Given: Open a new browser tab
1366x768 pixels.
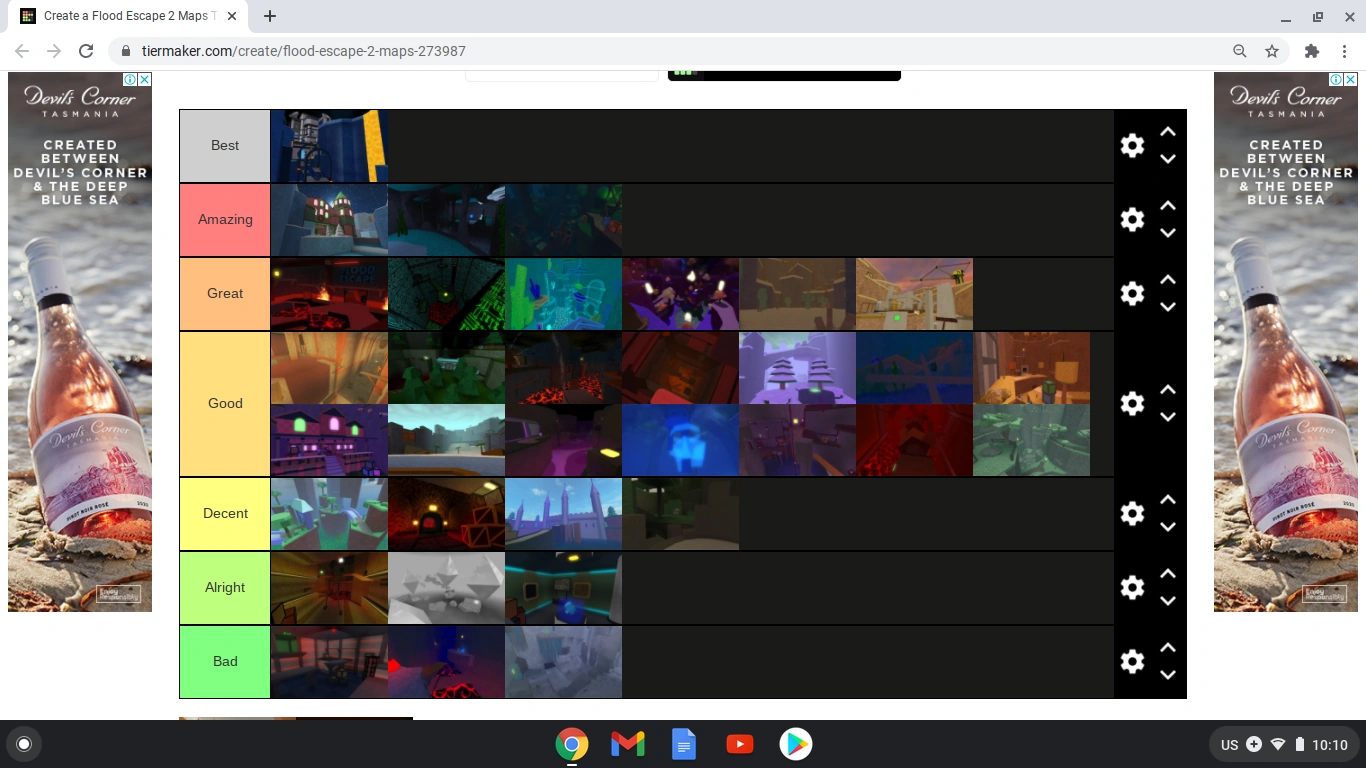Looking at the screenshot, I should click(269, 16).
